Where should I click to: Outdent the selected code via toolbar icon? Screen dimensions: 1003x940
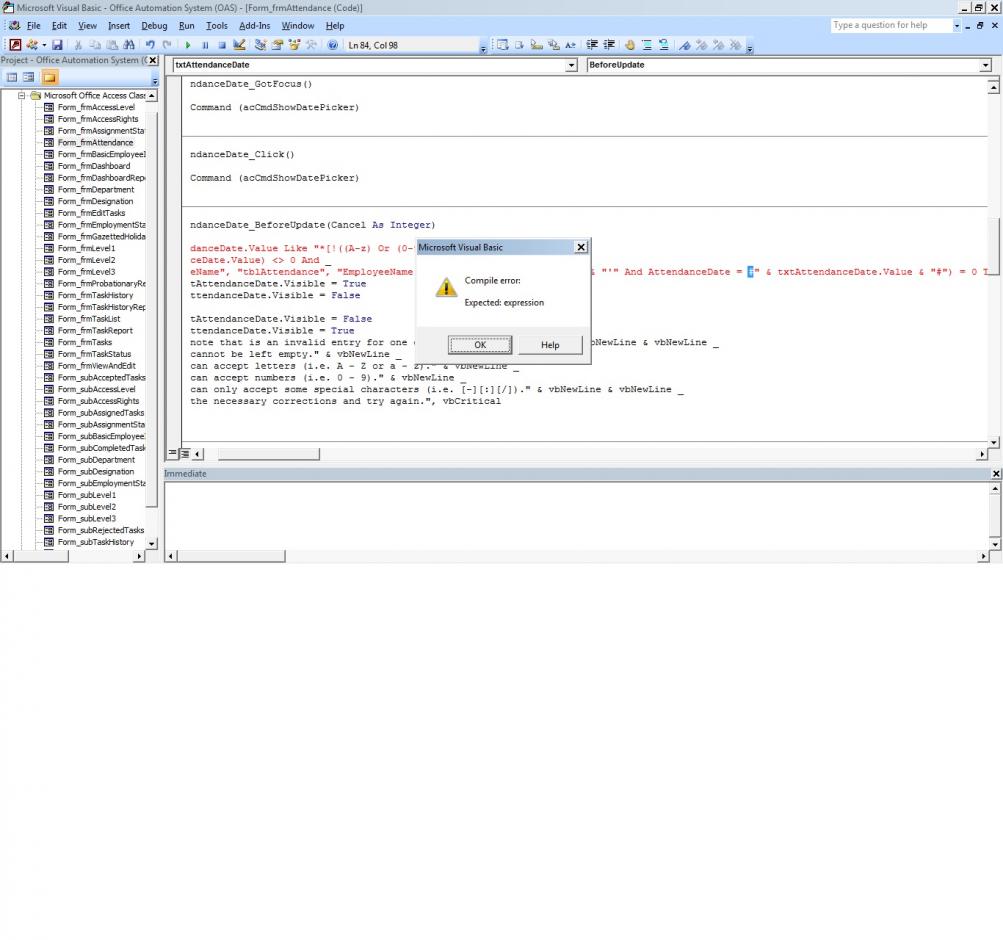609,45
